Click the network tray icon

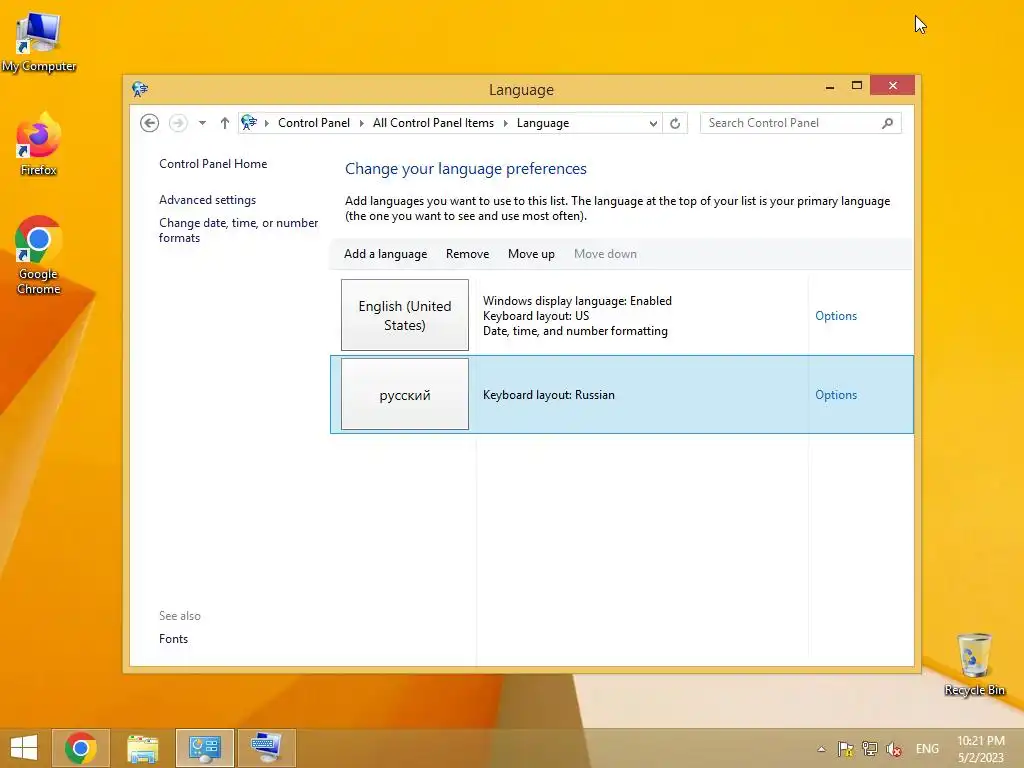coord(869,749)
